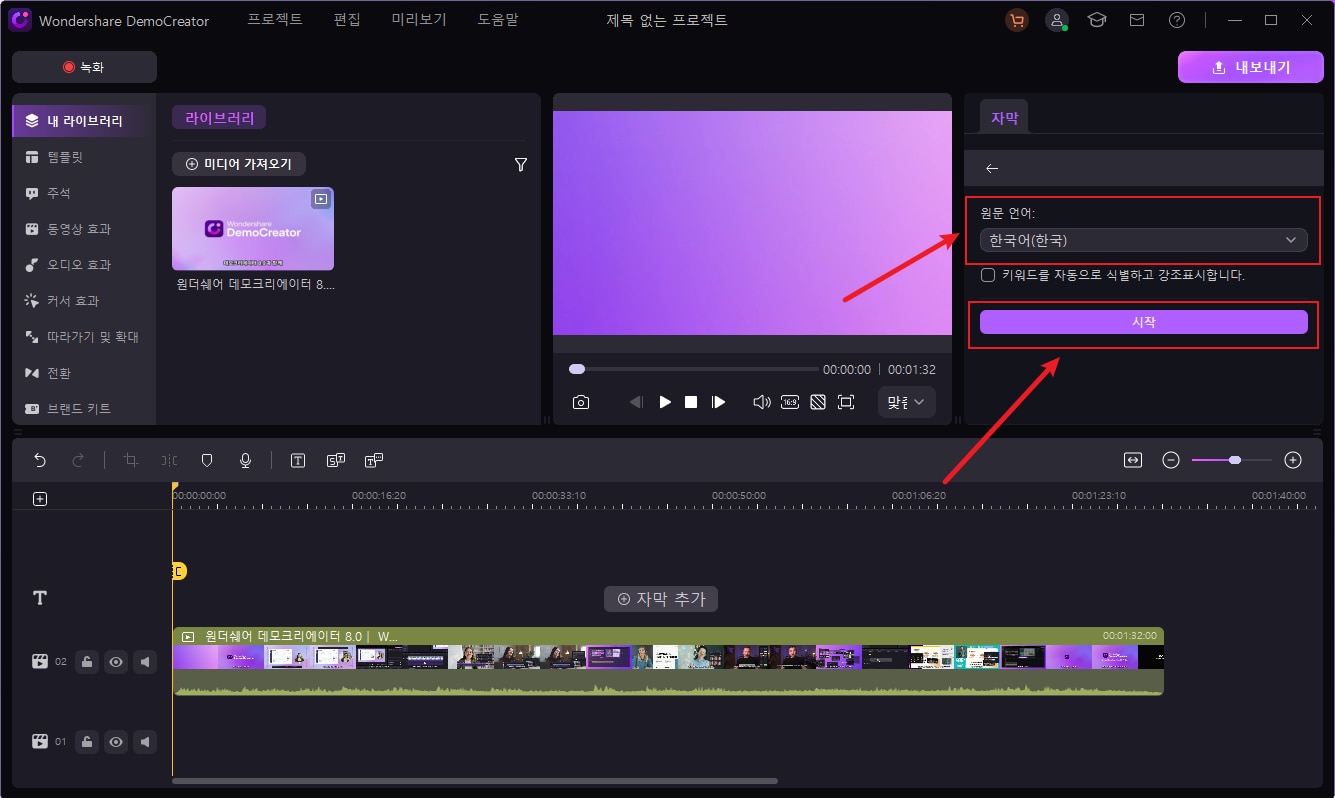Click the 시작 start button
1335x798 pixels.
[1144, 322]
